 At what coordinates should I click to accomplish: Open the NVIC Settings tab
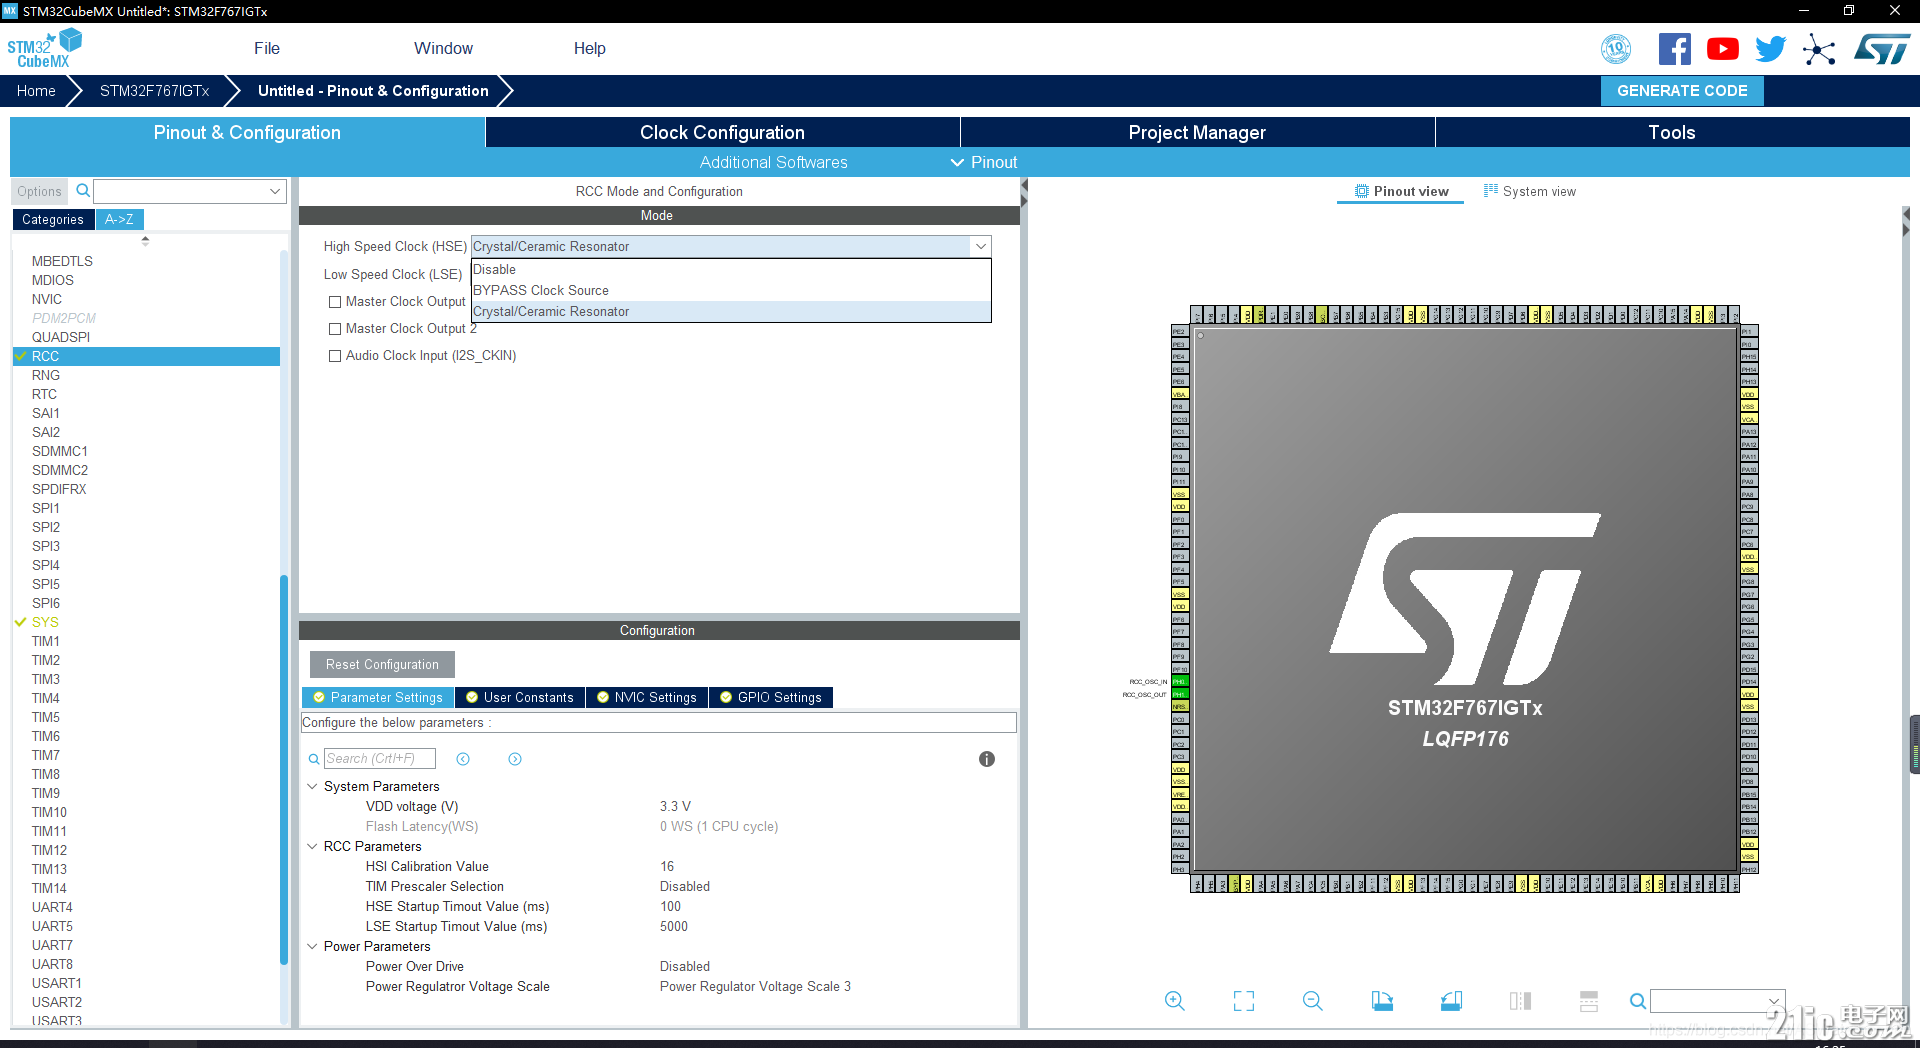click(647, 698)
